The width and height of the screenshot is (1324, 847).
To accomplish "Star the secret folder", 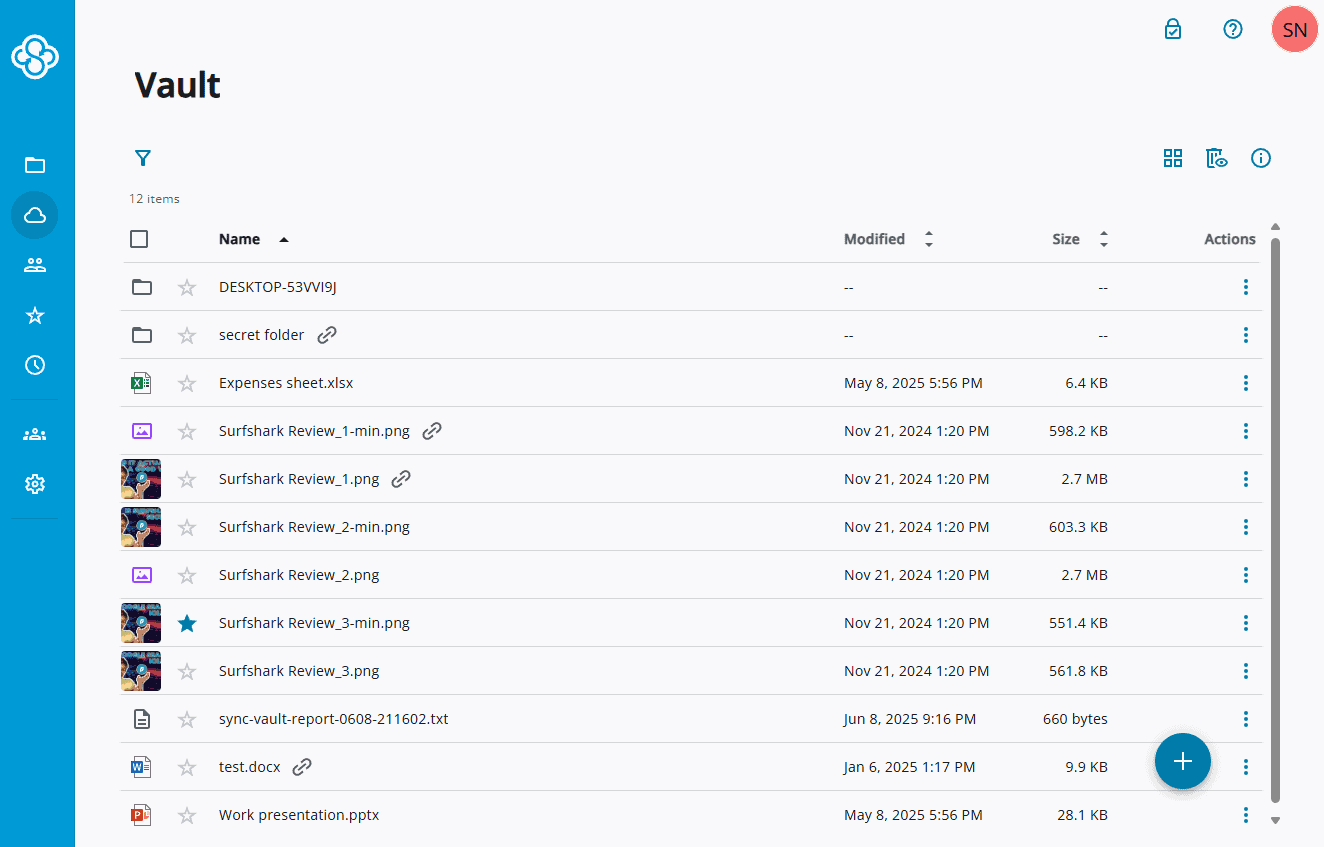I will (187, 335).
